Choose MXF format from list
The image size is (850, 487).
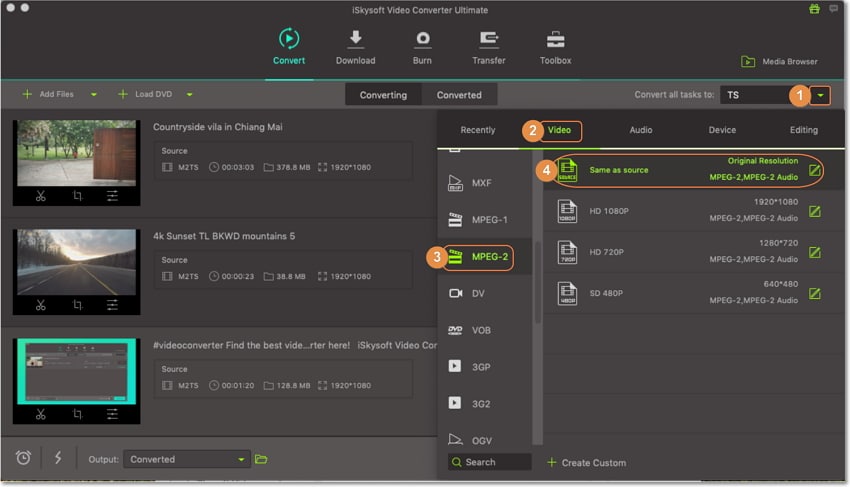[x=482, y=183]
